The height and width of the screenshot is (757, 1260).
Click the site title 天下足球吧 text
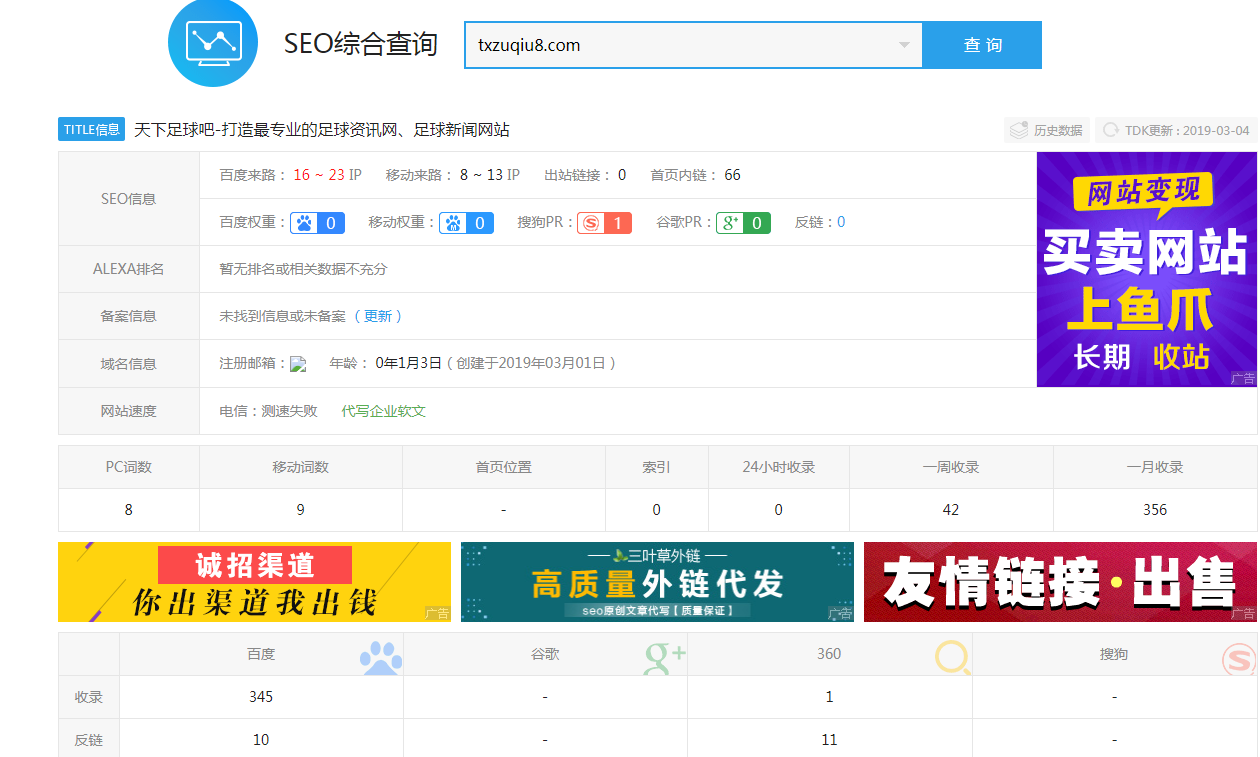tap(322, 130)
